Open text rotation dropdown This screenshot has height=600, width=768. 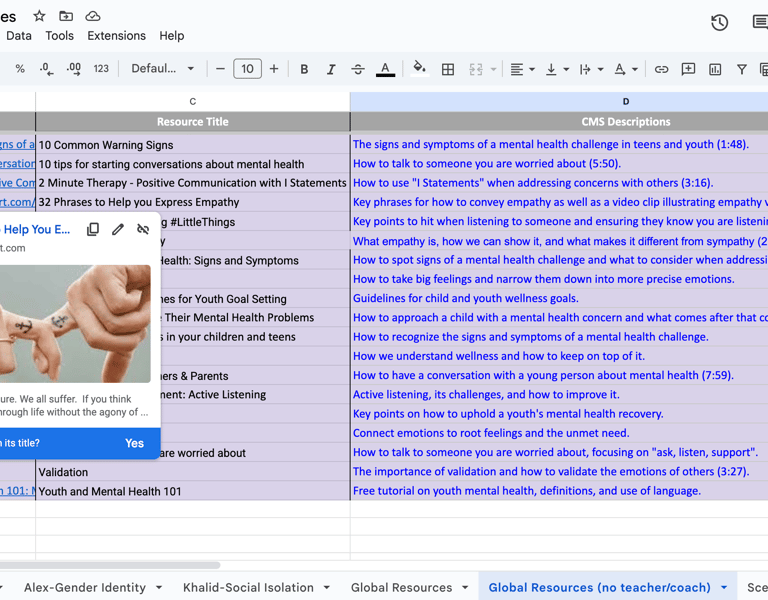point(625,69)
